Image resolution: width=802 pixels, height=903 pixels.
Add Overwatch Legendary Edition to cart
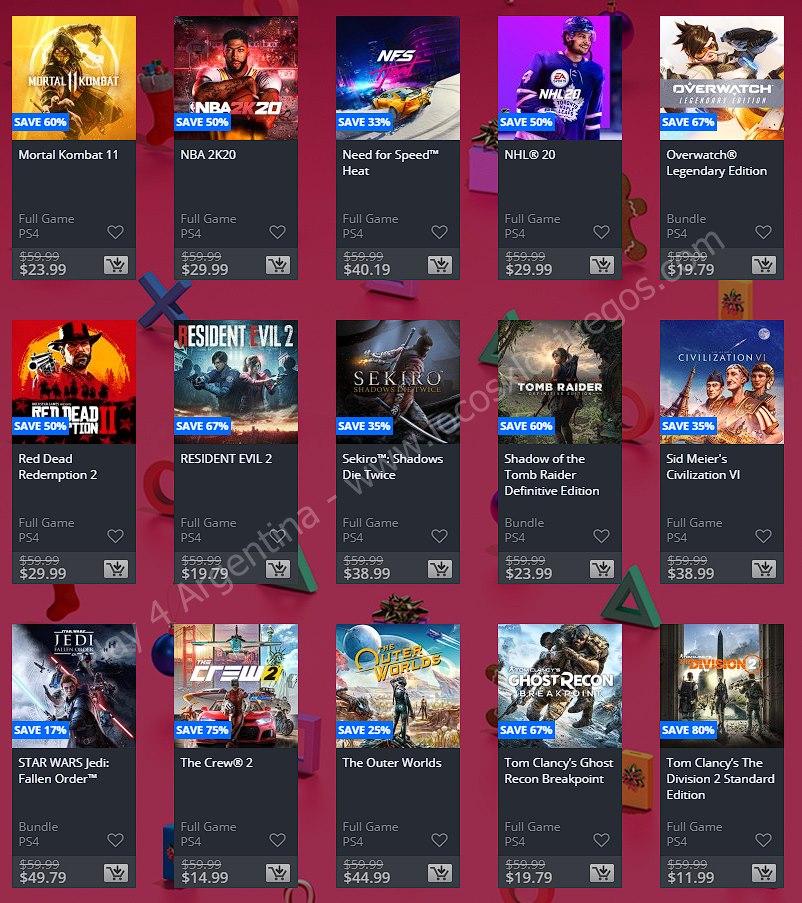click(764, 265)
